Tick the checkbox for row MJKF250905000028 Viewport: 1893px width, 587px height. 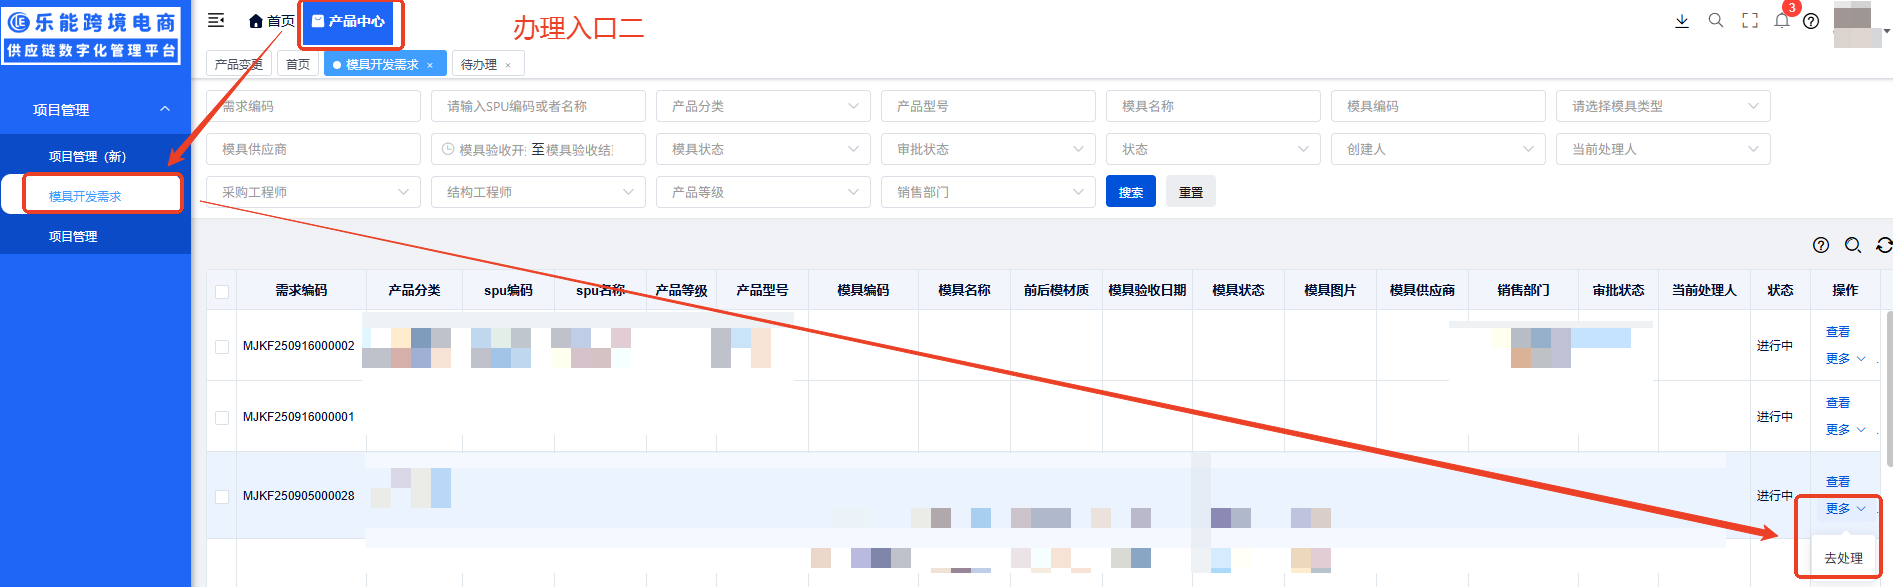(222, 497)
